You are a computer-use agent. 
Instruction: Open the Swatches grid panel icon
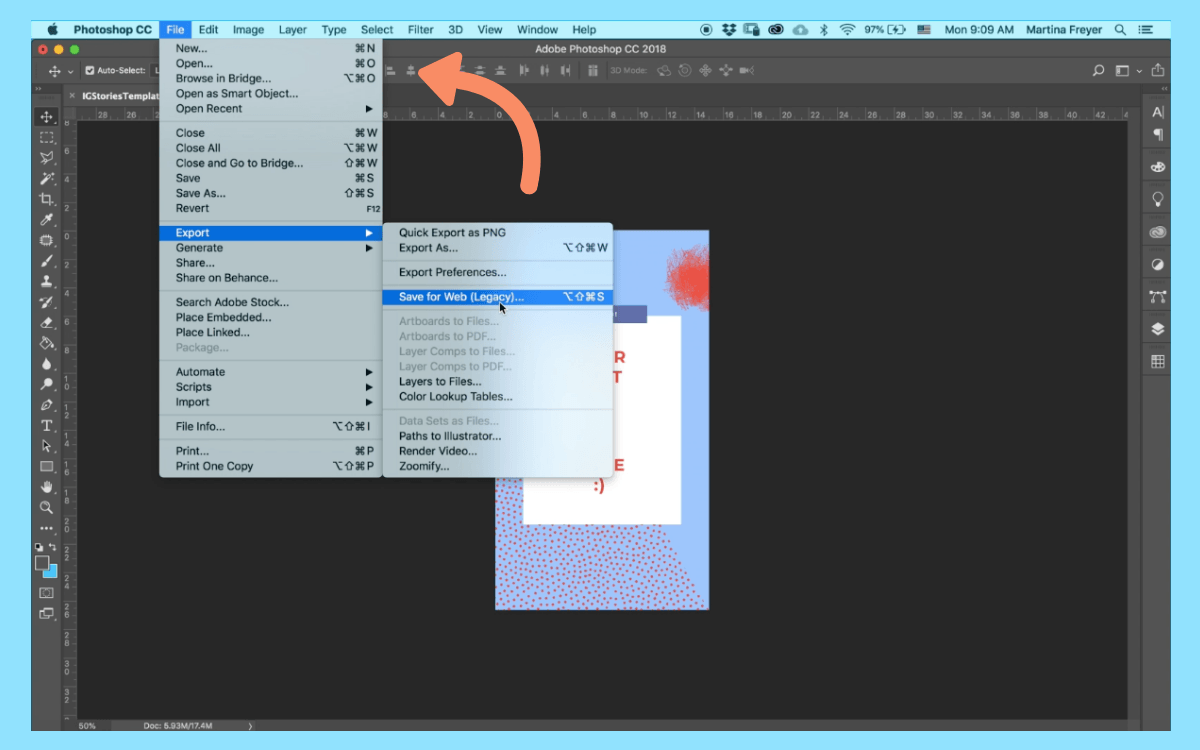1158,362
